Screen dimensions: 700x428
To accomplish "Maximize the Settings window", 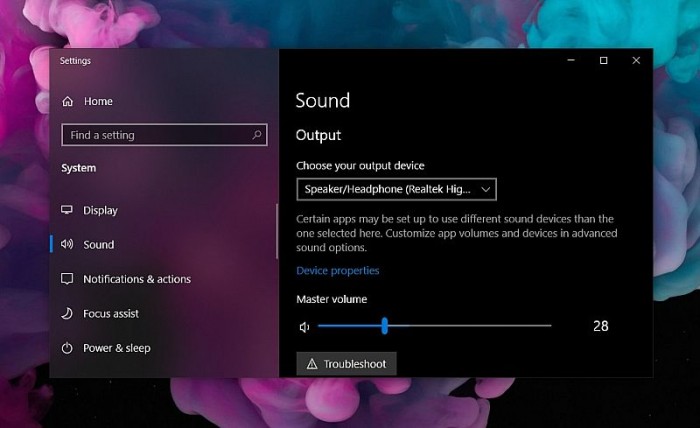I will click(603, 61).
